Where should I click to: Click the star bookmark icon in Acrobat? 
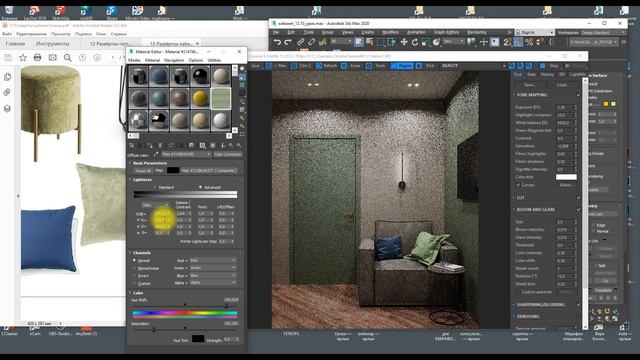coord(23,58)
